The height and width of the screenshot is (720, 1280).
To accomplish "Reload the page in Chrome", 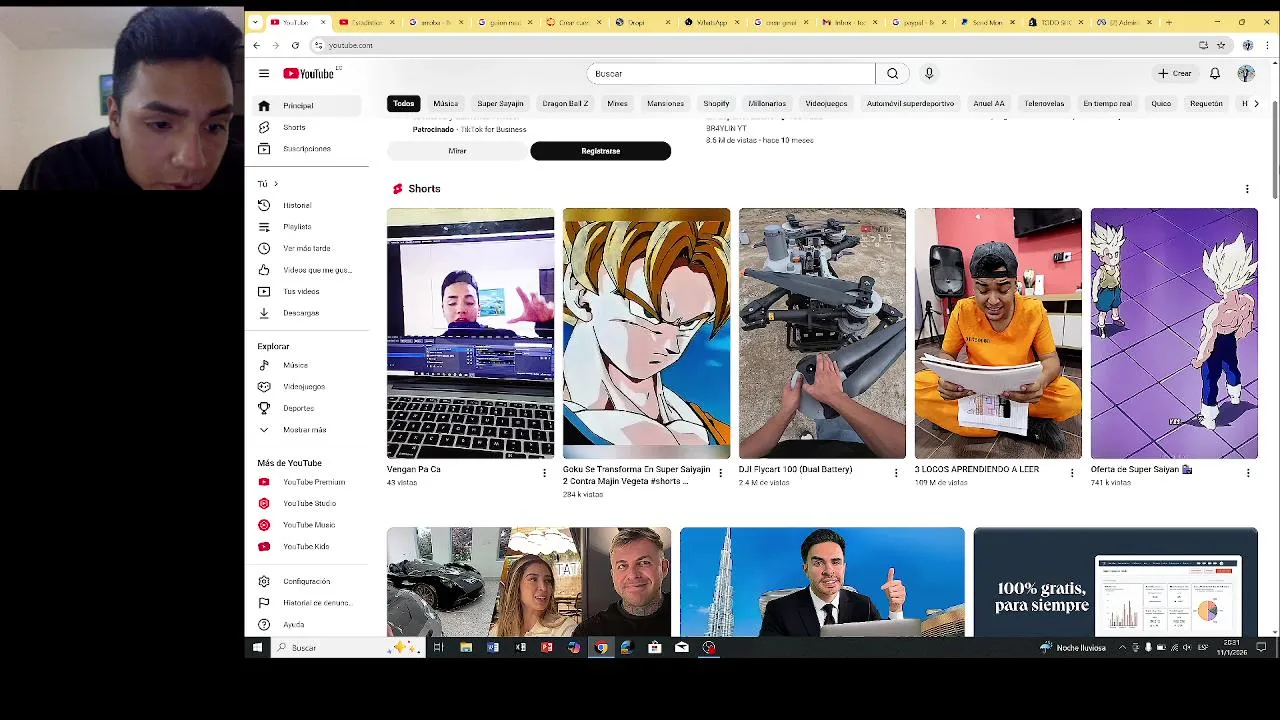I will pyautogui.click(x=295, y=45).
